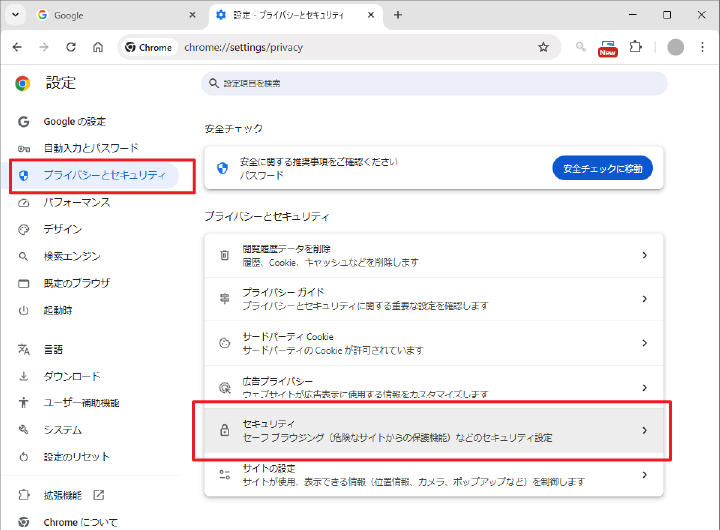
Task: Click the red New extension icon
Action: click(607, 47)
